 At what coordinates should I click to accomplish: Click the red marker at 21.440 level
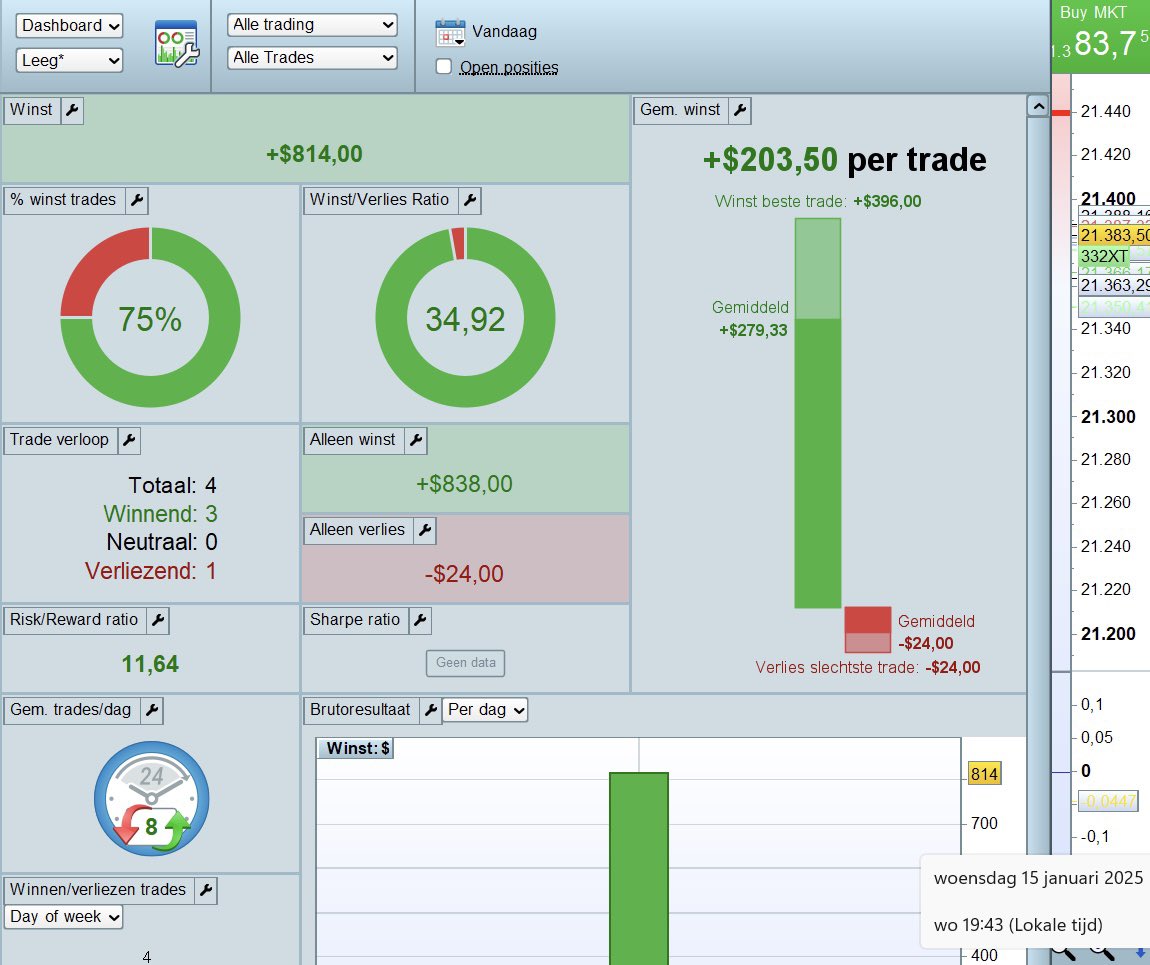(1061, 113)
